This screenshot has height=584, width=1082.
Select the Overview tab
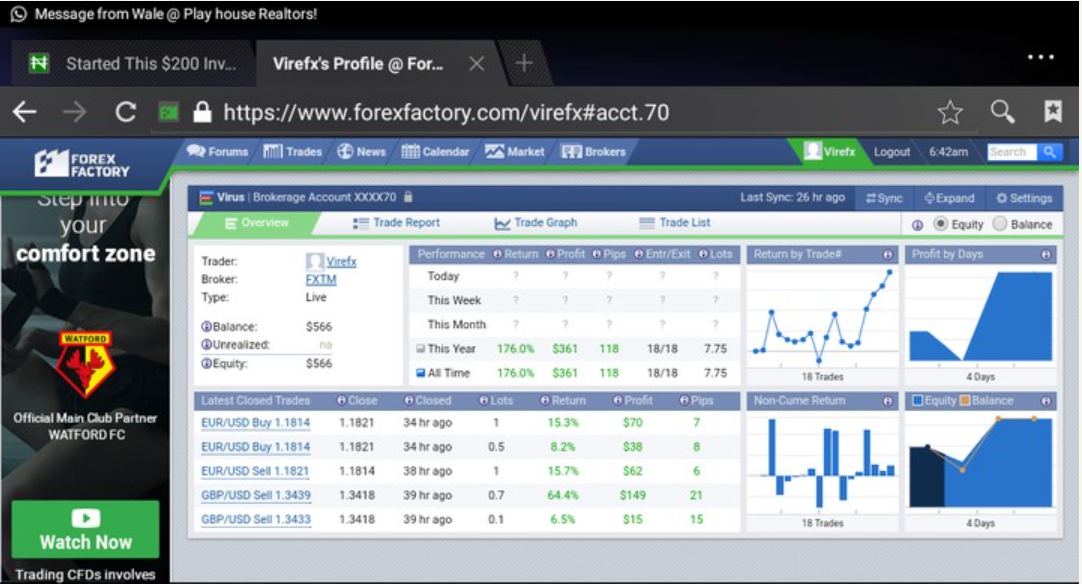257,223
